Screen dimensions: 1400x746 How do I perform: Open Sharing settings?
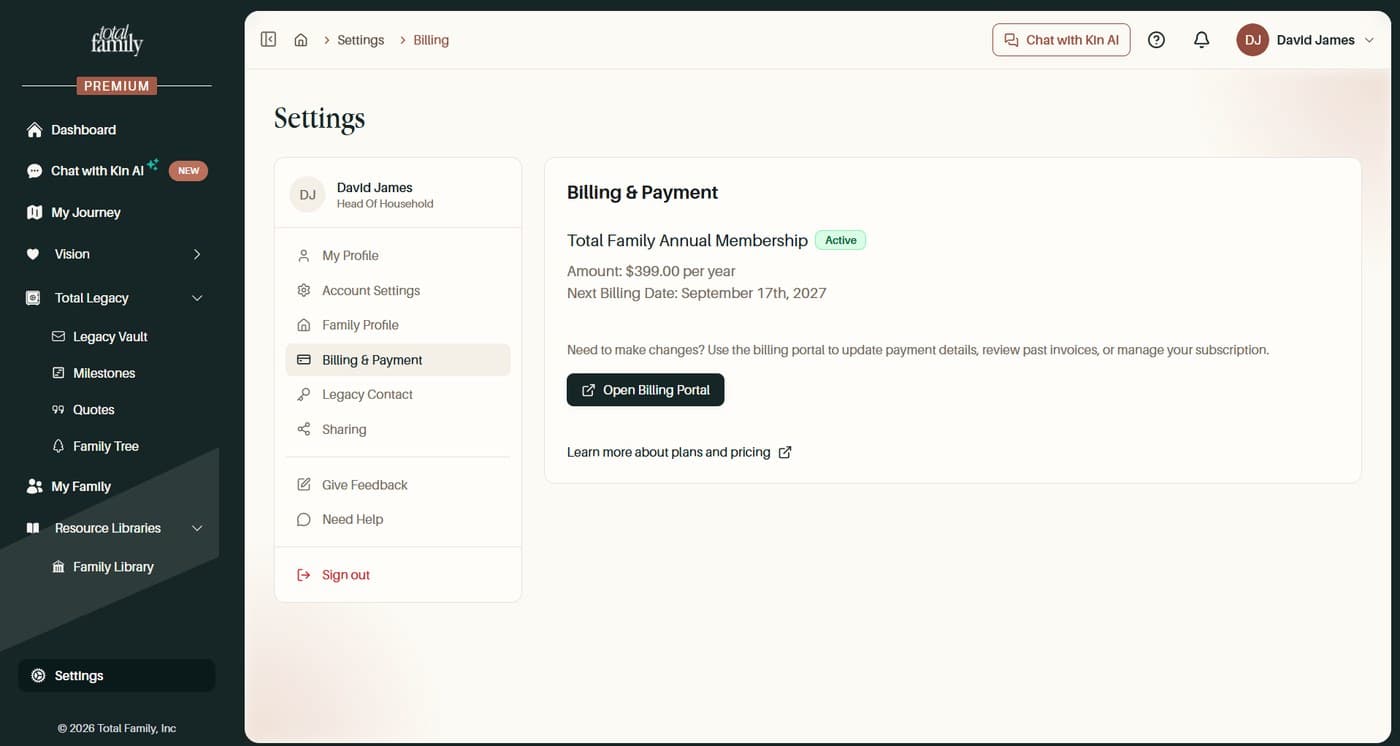pos(398,429)
